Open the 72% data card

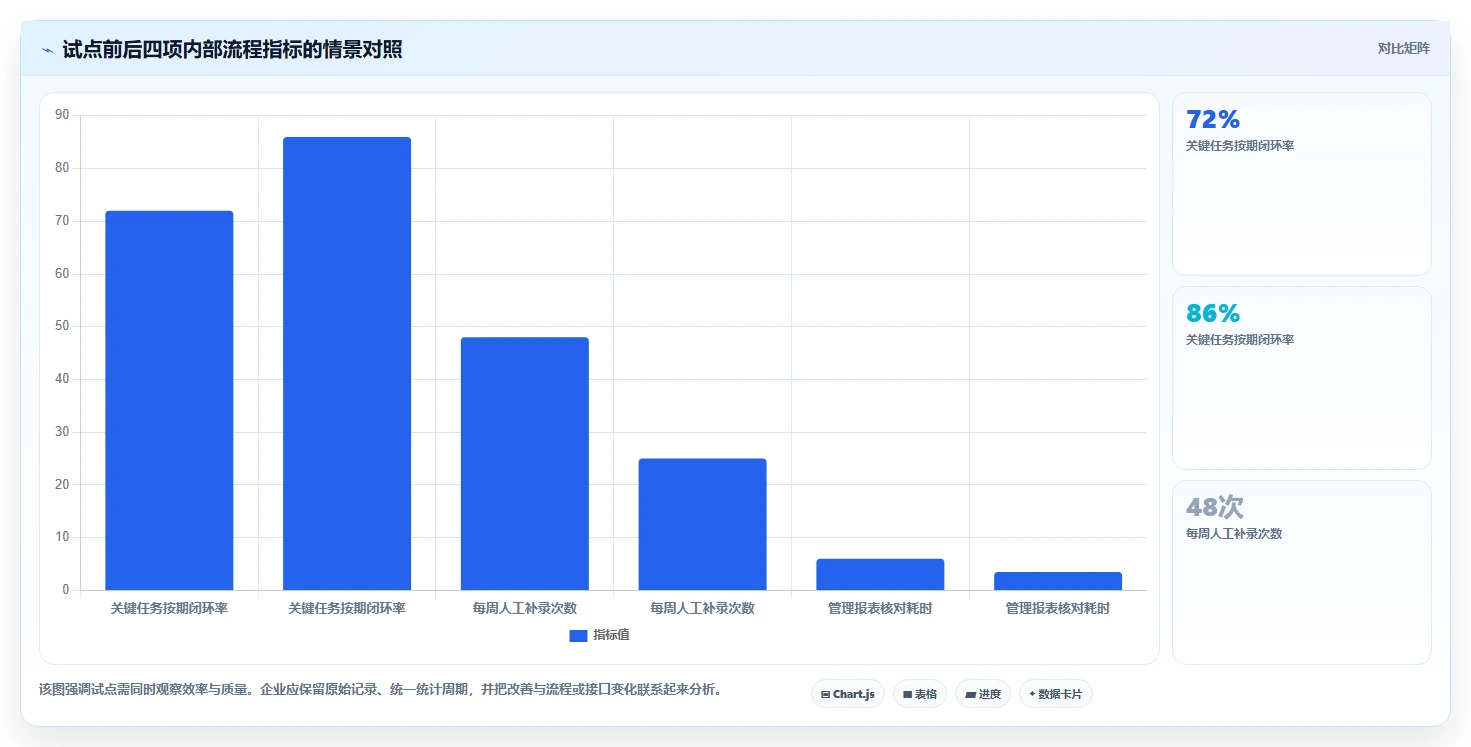point(1302,184)
